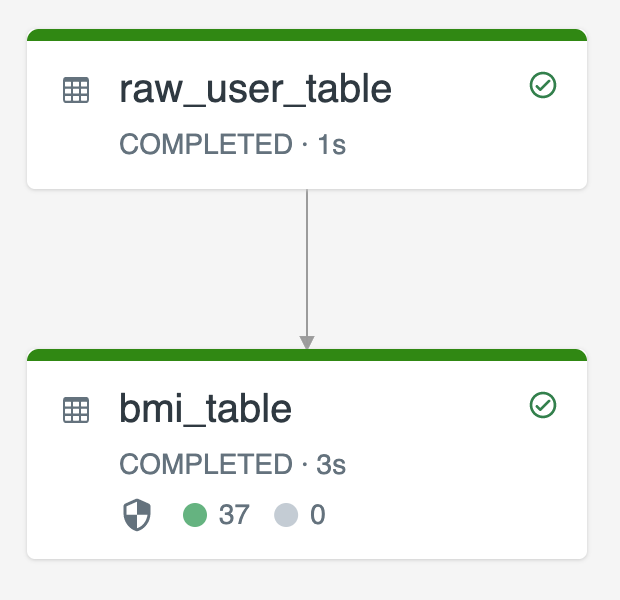Open the bmi_table node title
The image size is (620, 600).
206,409
